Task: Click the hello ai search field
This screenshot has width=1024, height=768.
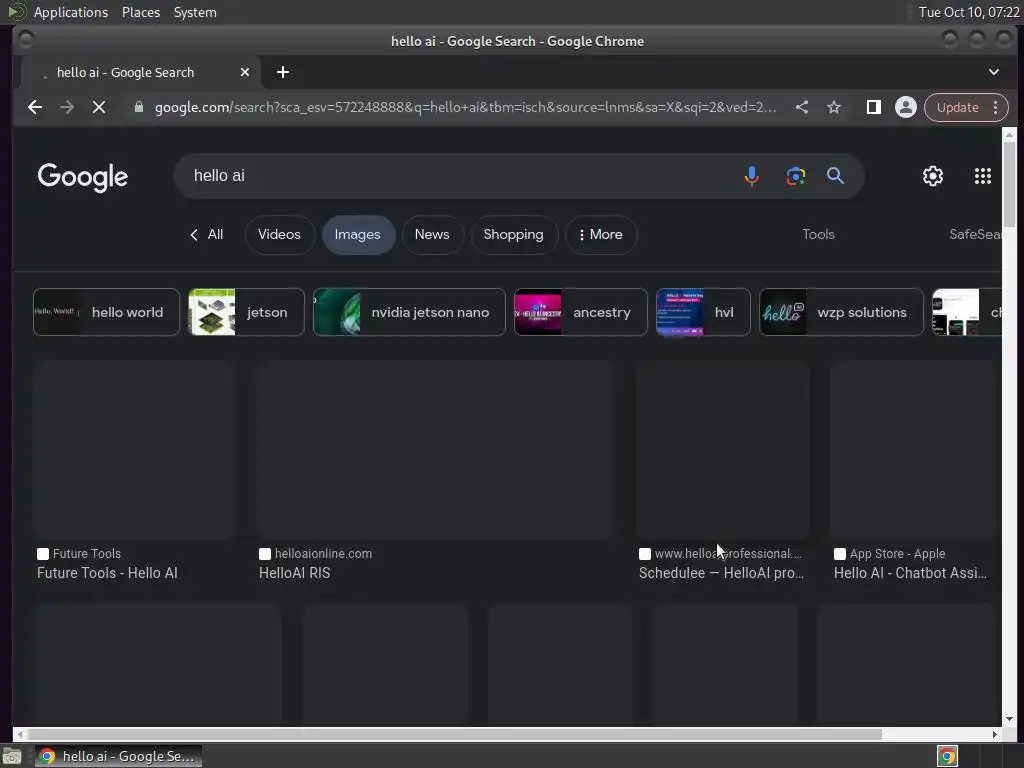Action: (x=457, y=176)
